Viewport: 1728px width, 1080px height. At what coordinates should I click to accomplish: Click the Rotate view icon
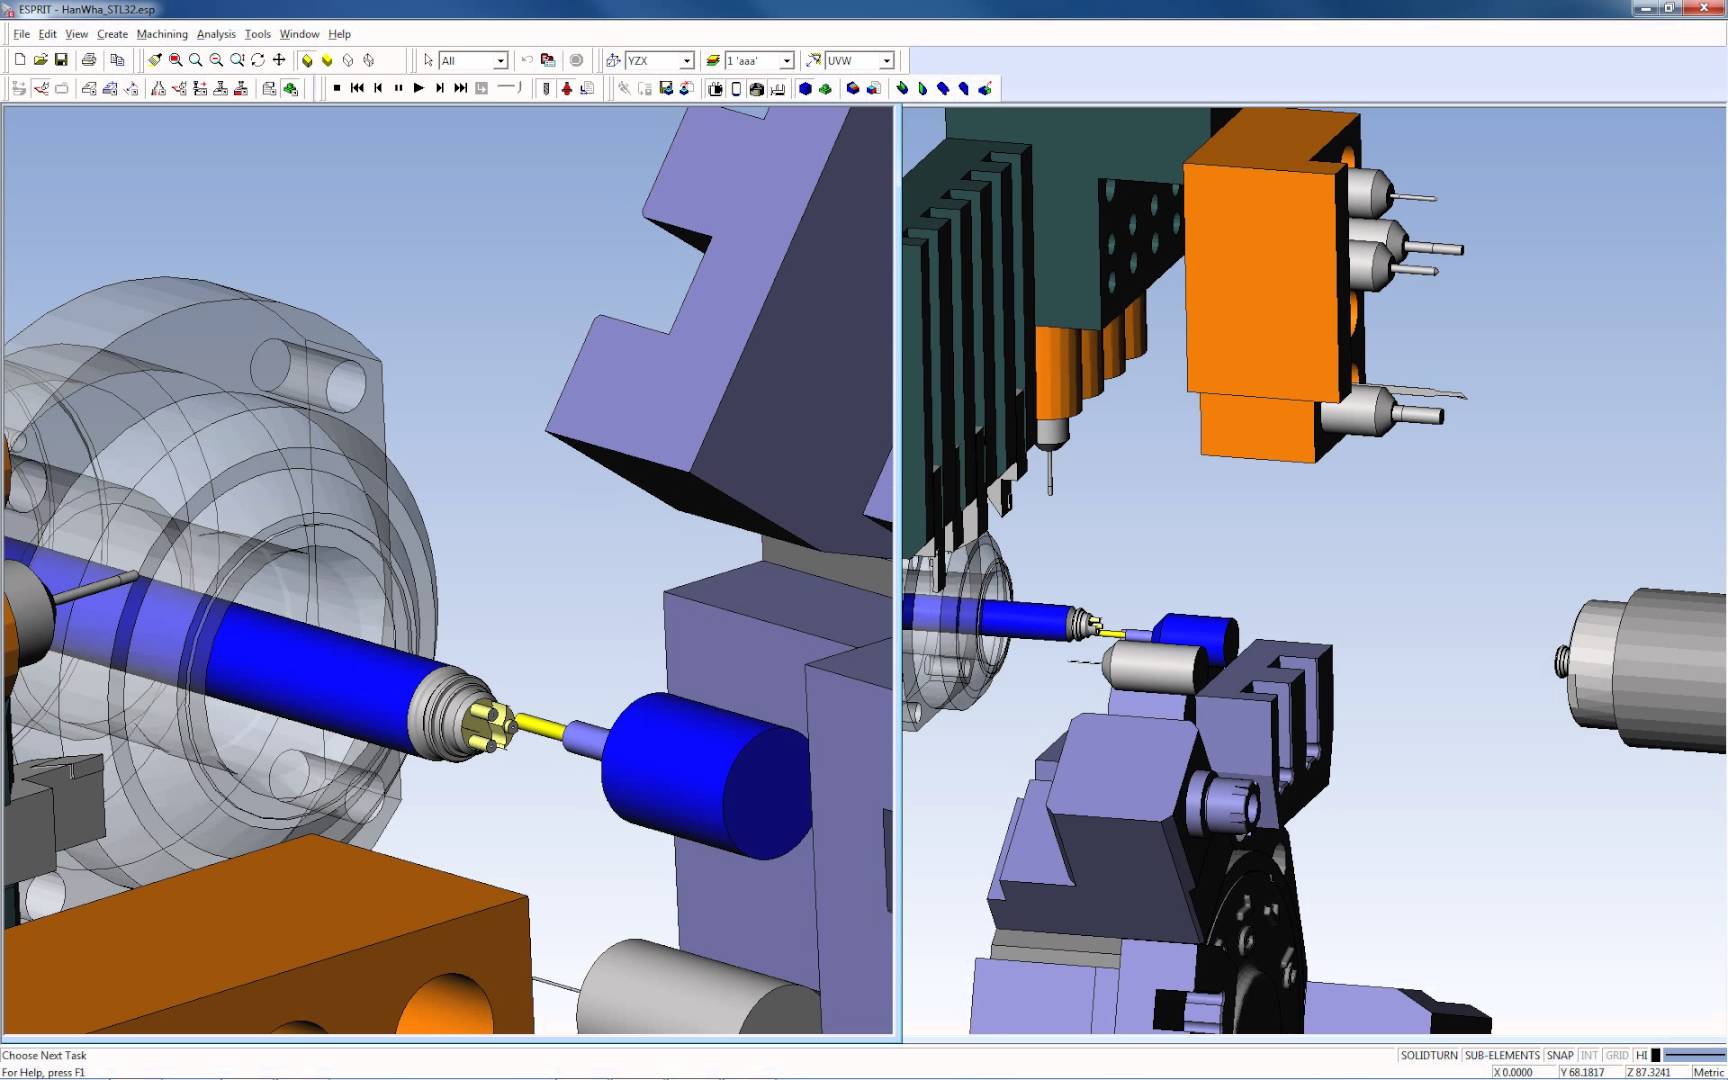258,60
